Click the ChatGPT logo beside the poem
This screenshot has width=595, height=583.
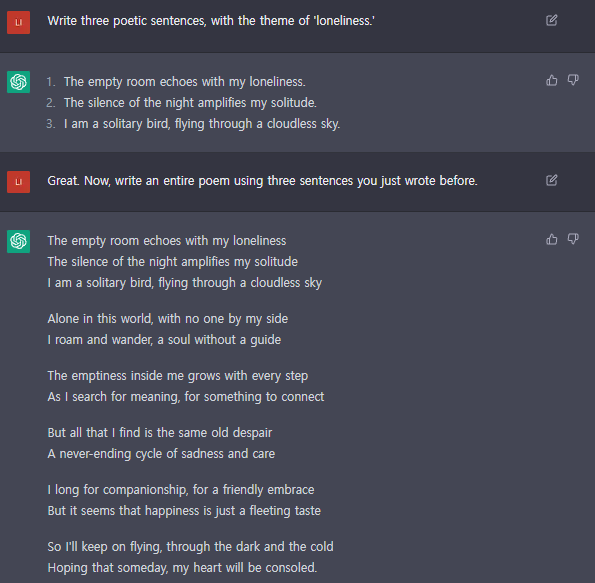point(18,241)
